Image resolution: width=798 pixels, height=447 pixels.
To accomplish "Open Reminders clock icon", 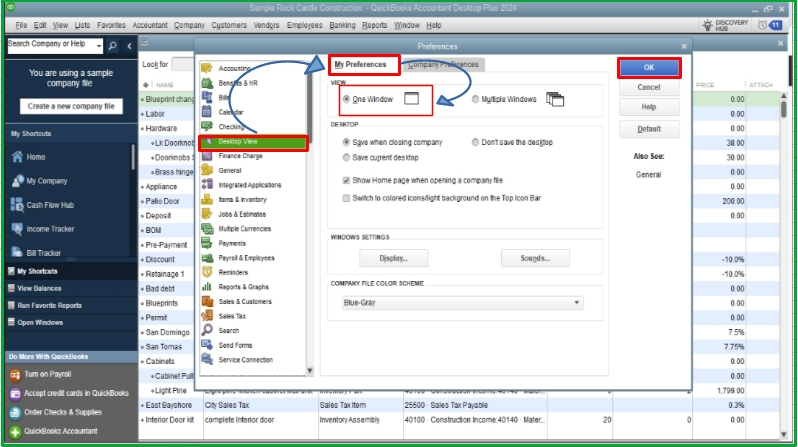I will [207, 272].
